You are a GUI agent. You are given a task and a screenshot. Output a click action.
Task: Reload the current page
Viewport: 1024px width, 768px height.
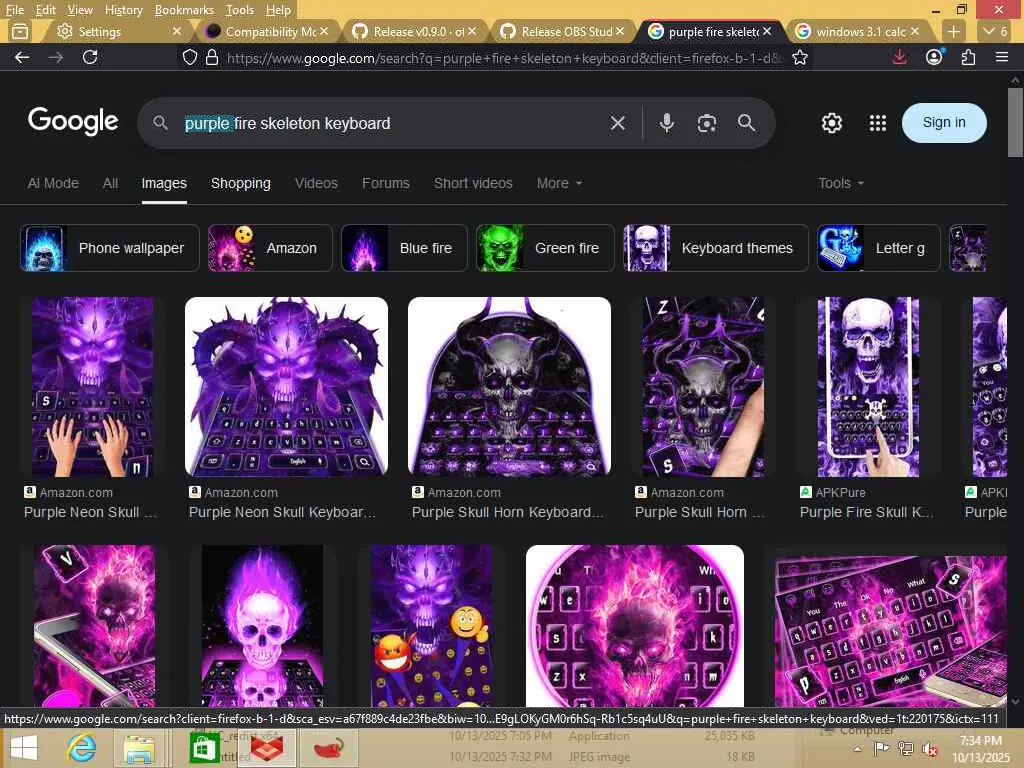[90, 57]
